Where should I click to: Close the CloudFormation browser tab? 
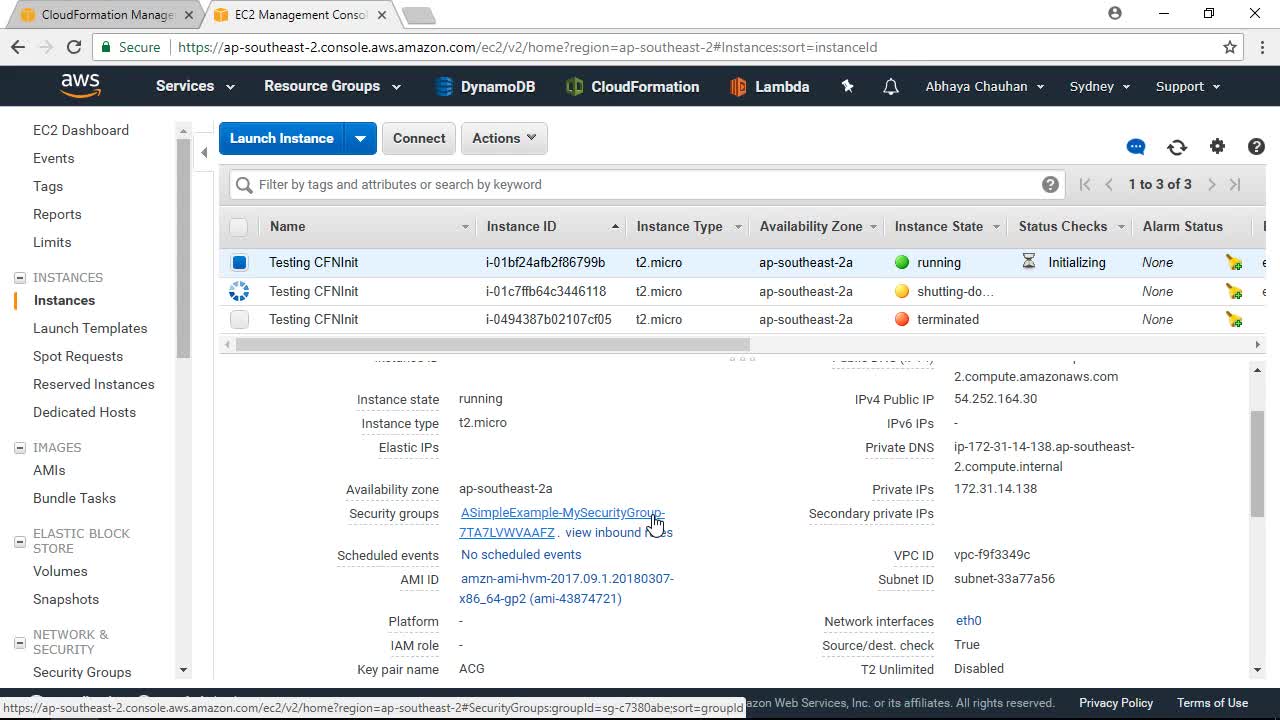pos(188,15)
